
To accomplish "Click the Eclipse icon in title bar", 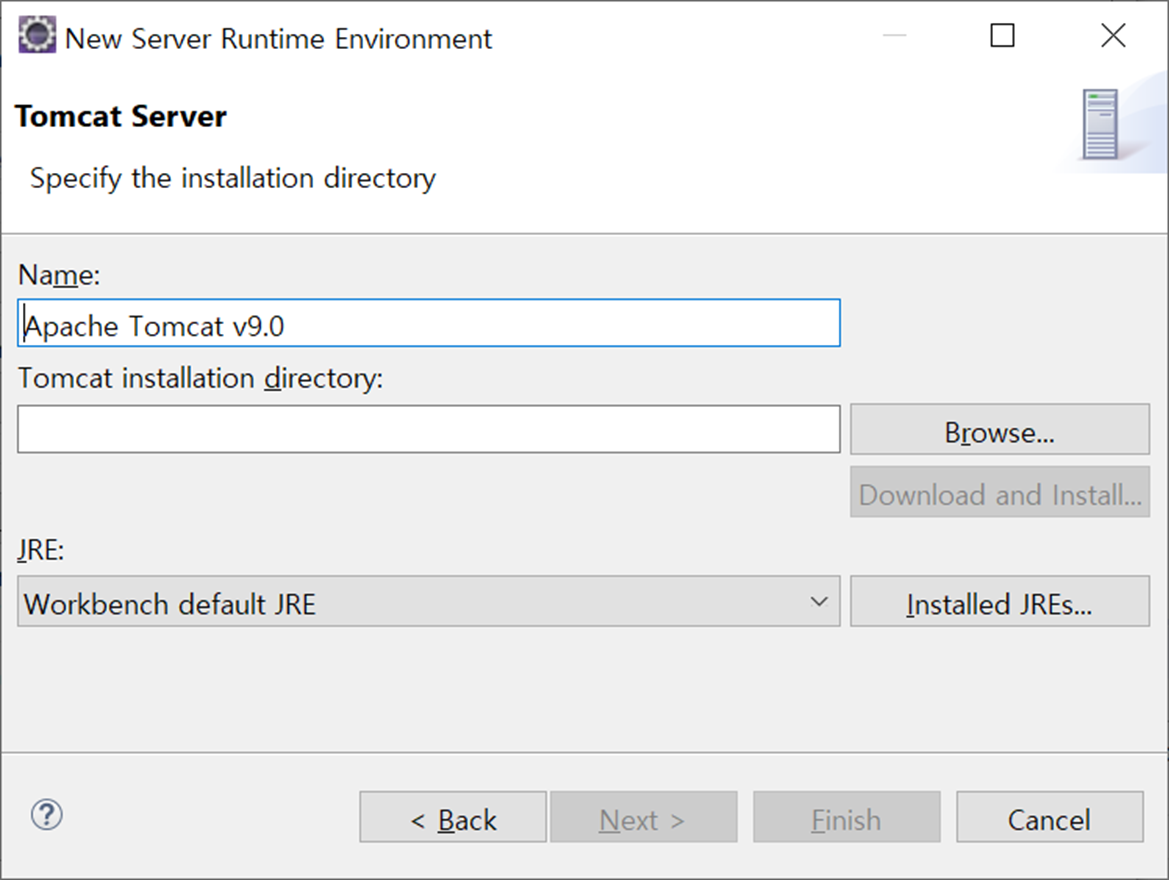I will (x=38, y=37).
